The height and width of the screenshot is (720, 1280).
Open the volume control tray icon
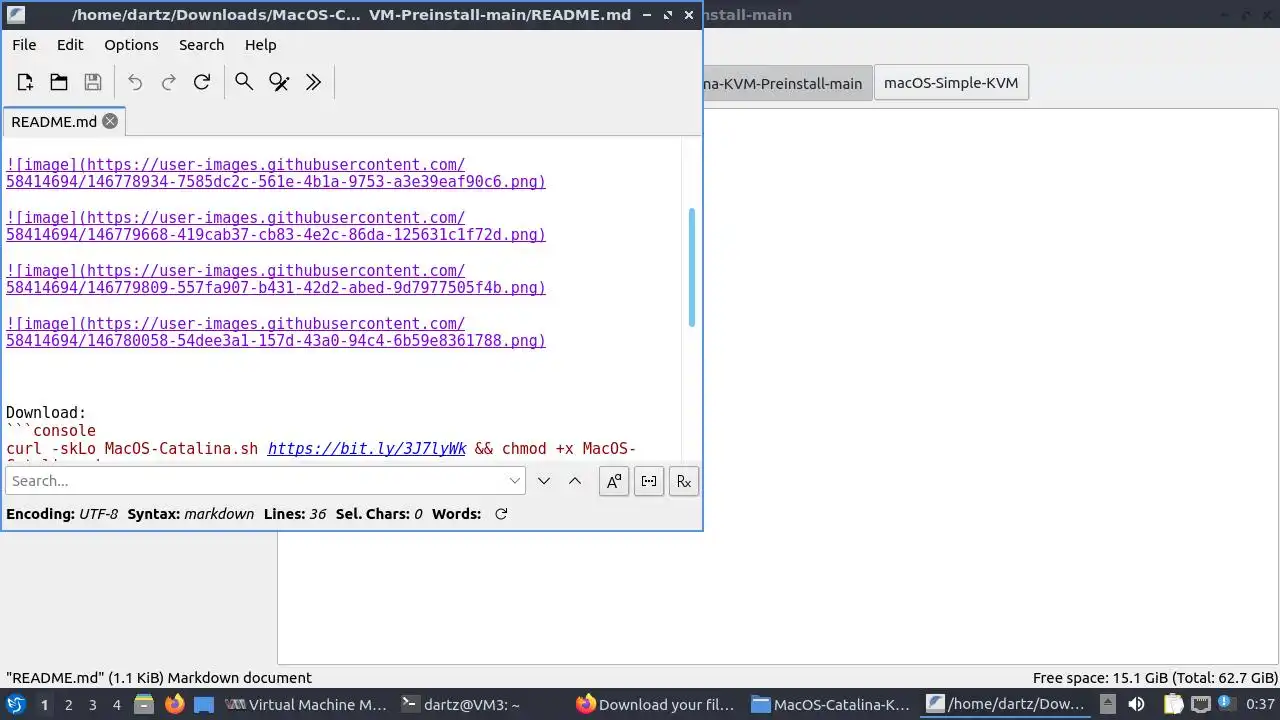(x=1136, y=705)
